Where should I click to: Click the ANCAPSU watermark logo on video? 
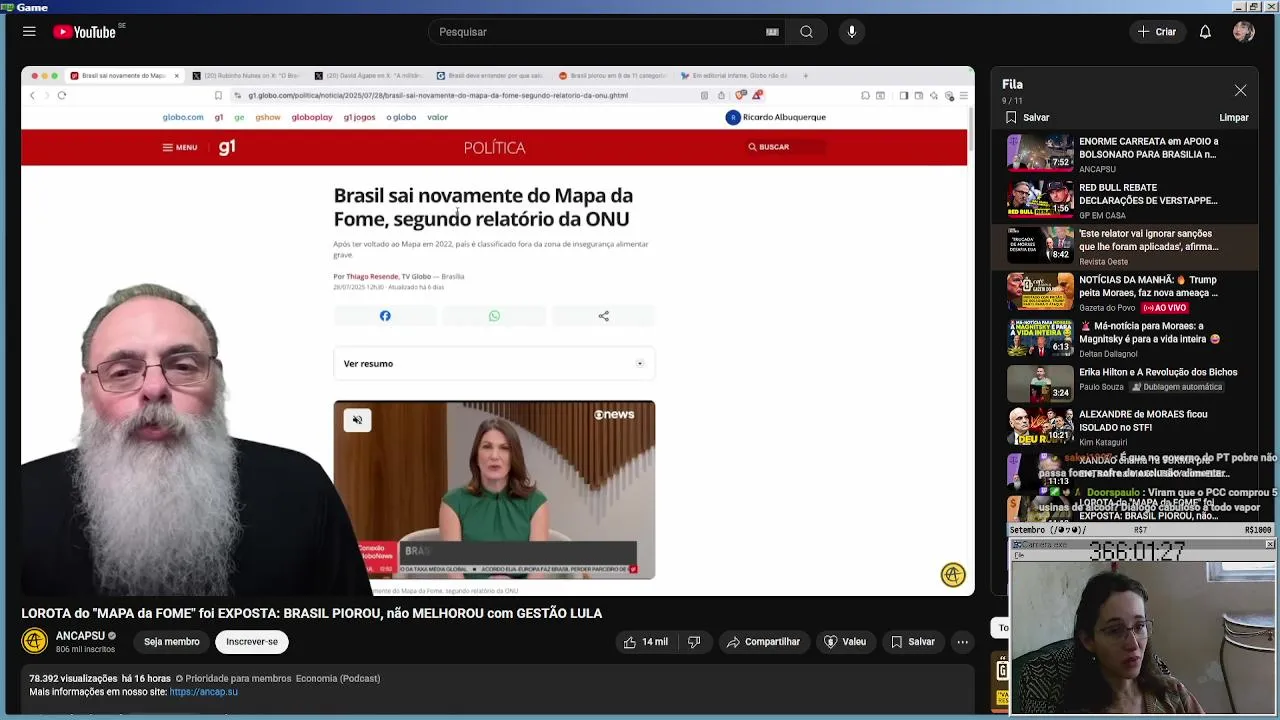tap(953, 575)
